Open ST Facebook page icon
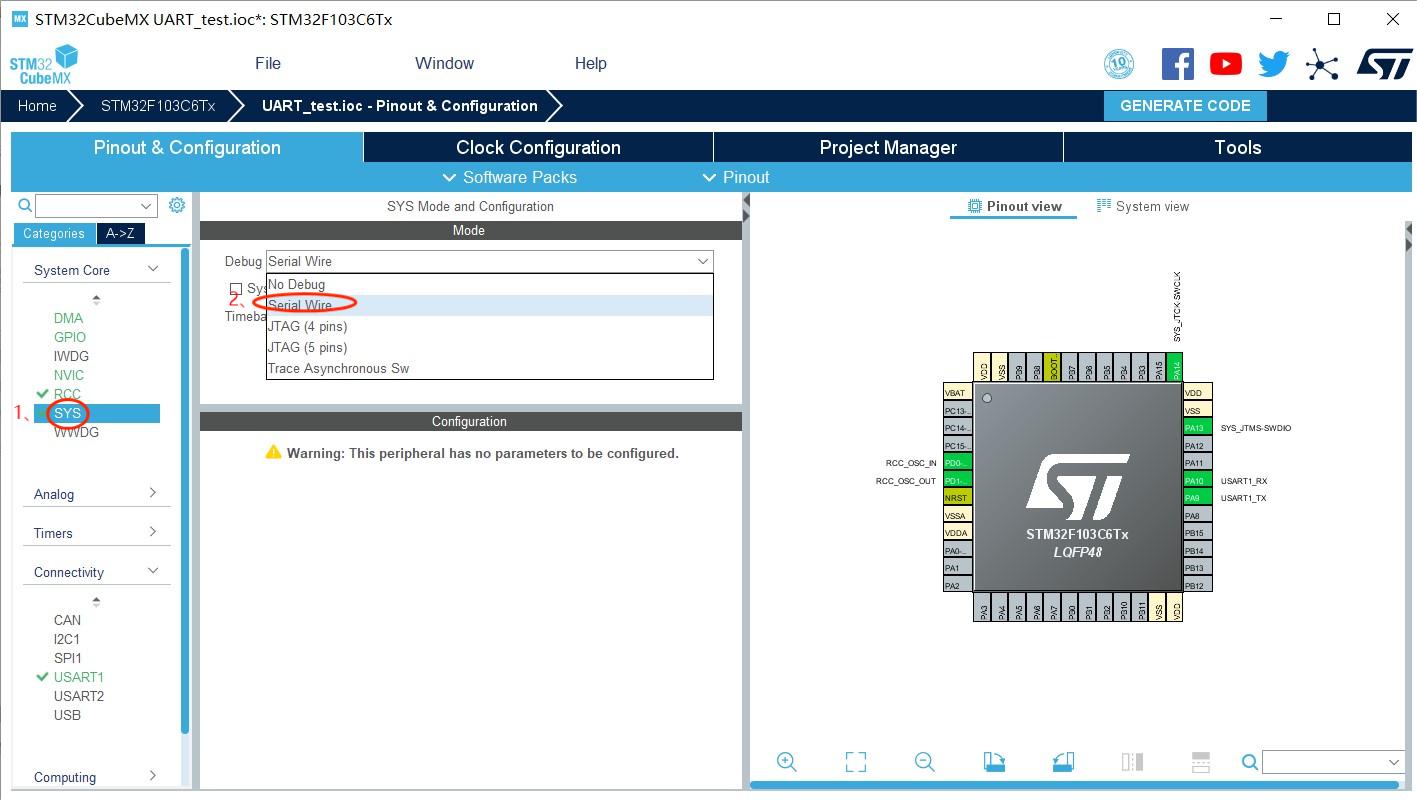The height and width of the screenshot is (800, 1417). (x=1177, y=64)
